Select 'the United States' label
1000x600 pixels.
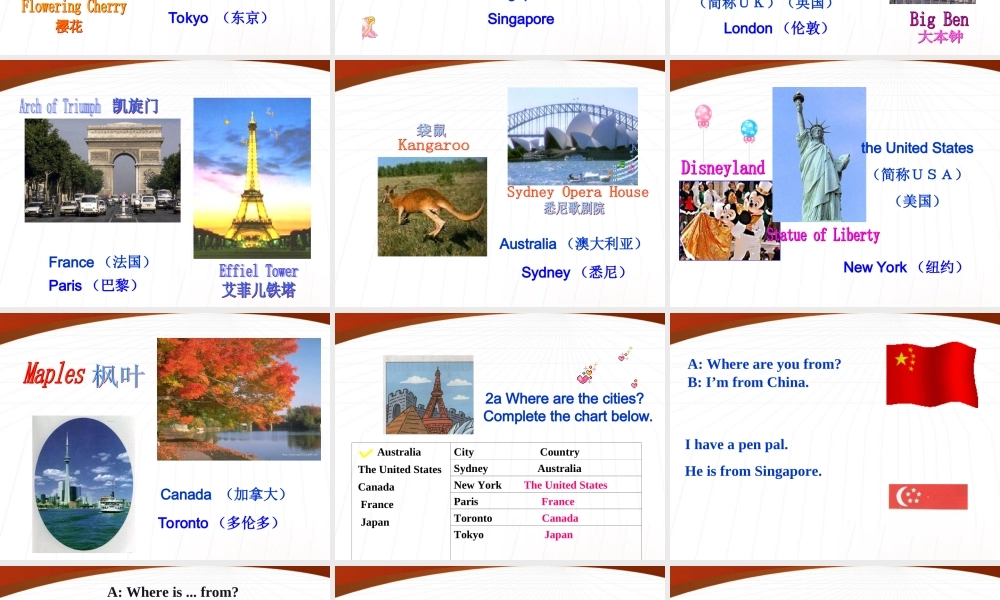click(x=917, y=148)
